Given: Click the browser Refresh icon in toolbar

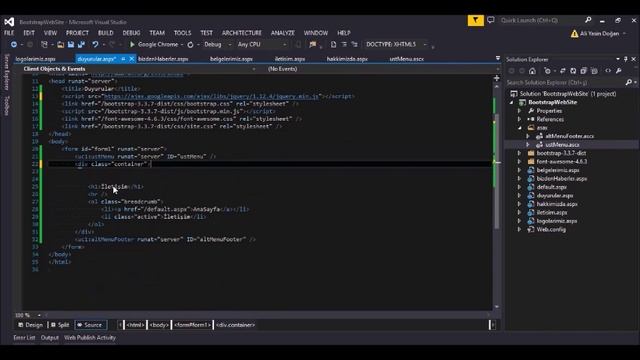Looking at the screenshot, I should click(190, 44).
